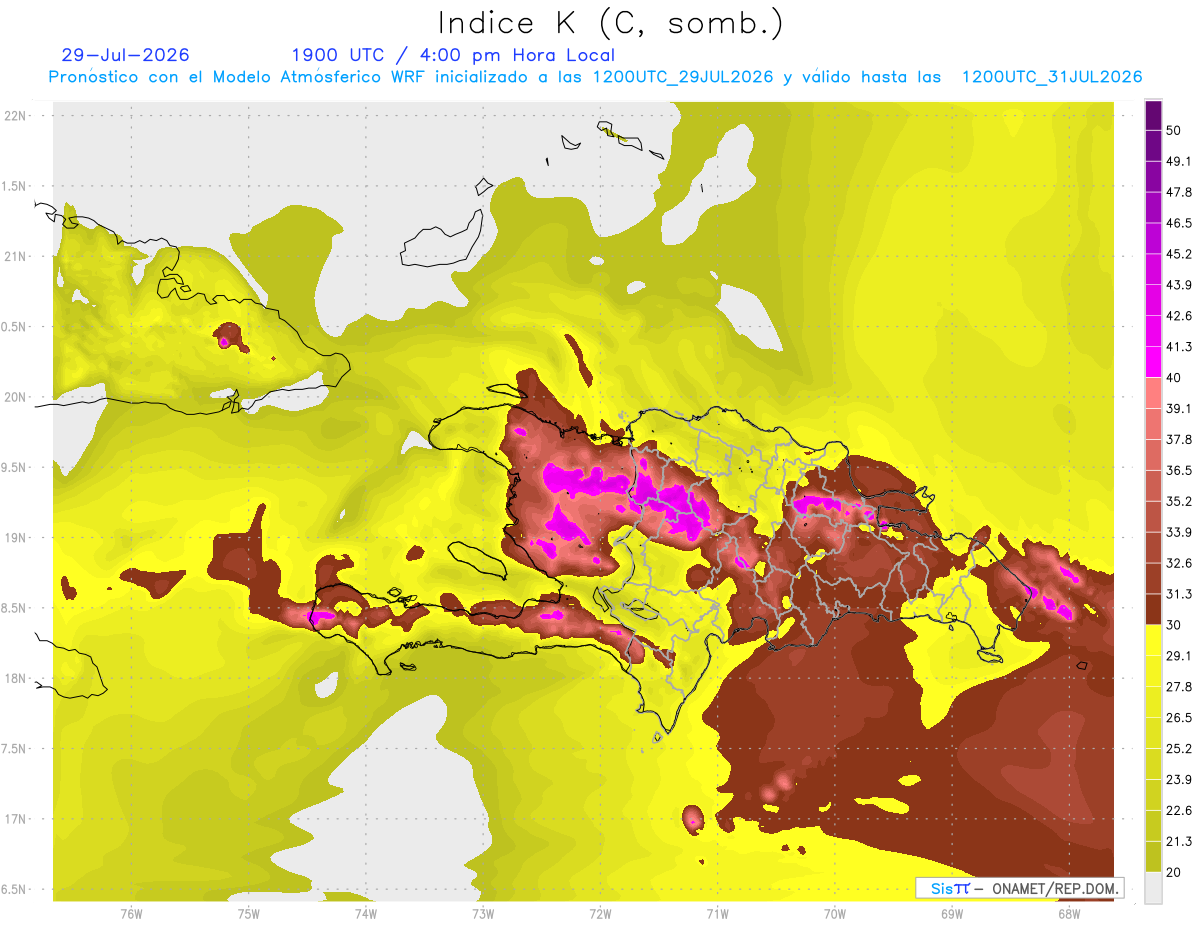The width and height of the screenshot is (1200, 927).
Task: Click the gray legend swatch below 20
Action: (x=1153, y=887)
